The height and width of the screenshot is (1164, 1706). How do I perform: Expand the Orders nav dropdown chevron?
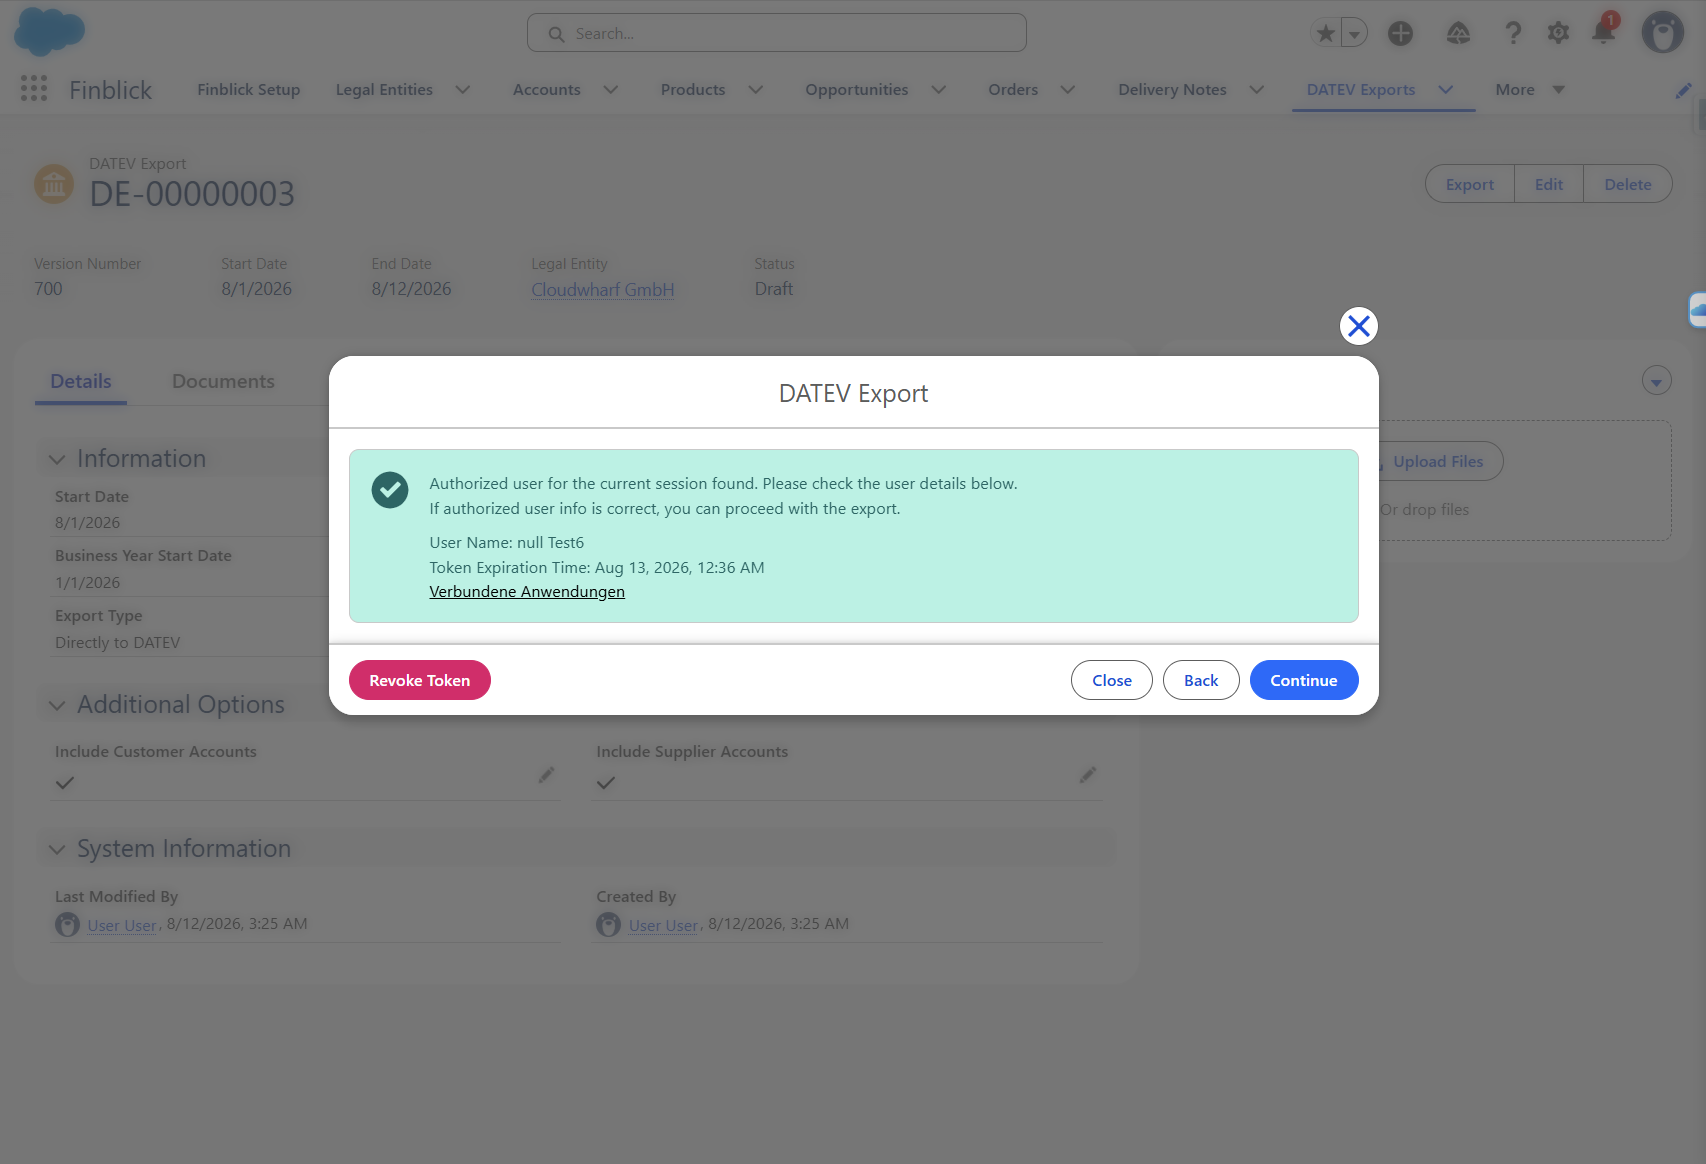pyautogui.click(x=1068, y=90)
